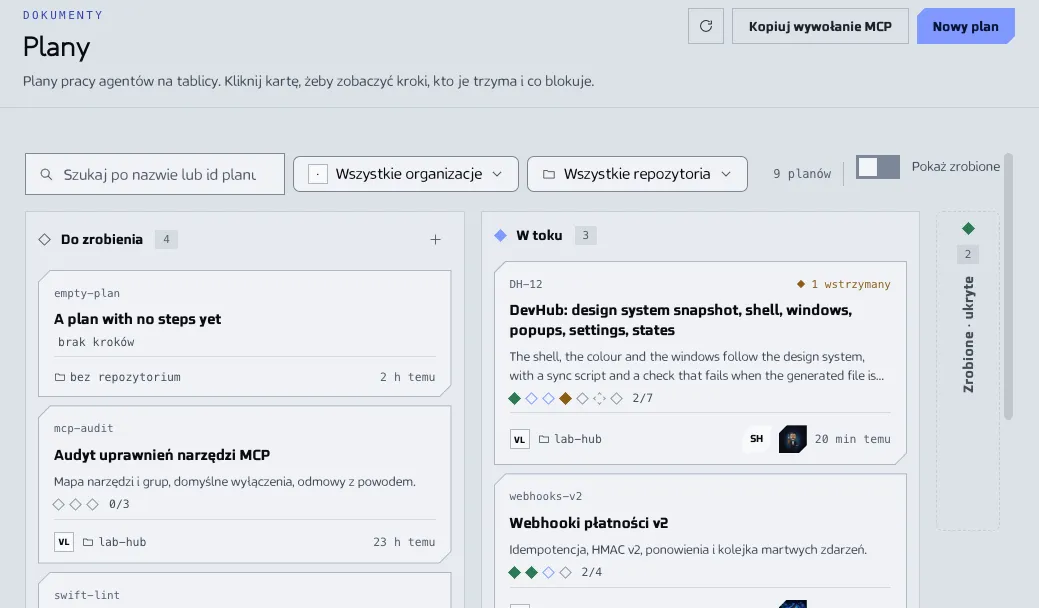1039x608 pixels.
Task: Open the Wszystkie repozytoria dropdown
Action: click(637, 174)
